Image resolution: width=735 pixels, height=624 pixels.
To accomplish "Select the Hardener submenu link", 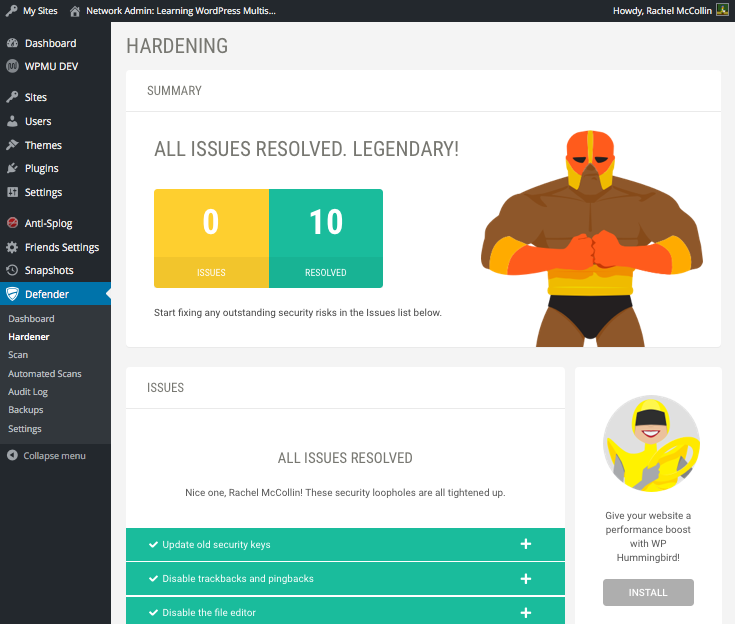I will click(29, 337).
